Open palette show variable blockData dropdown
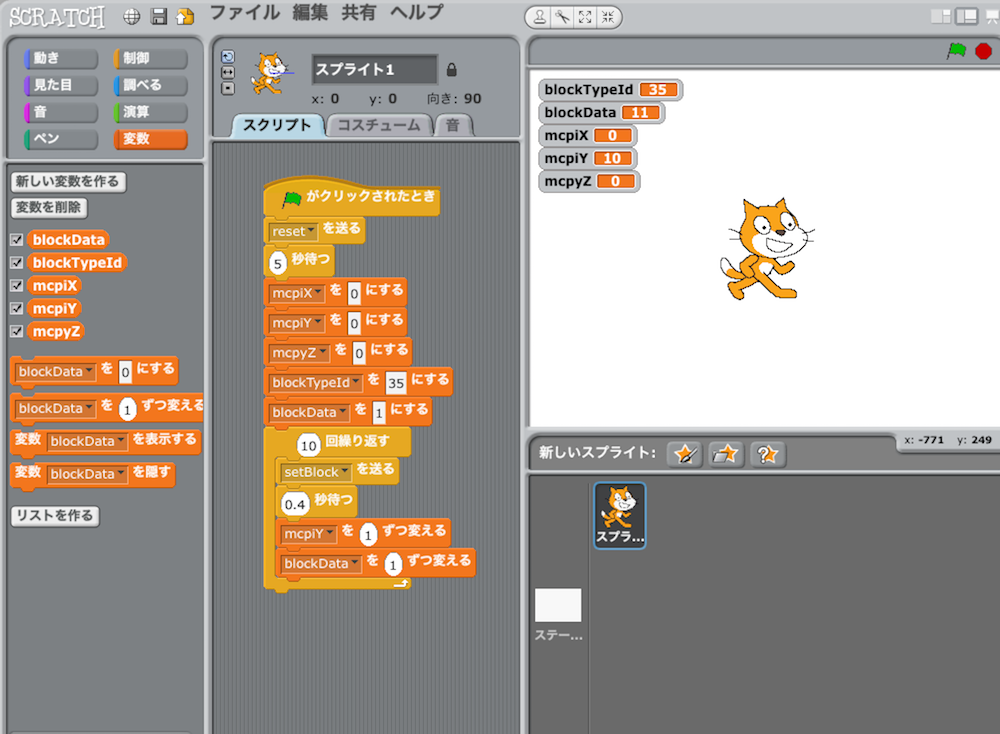 [x=87, y=441]
